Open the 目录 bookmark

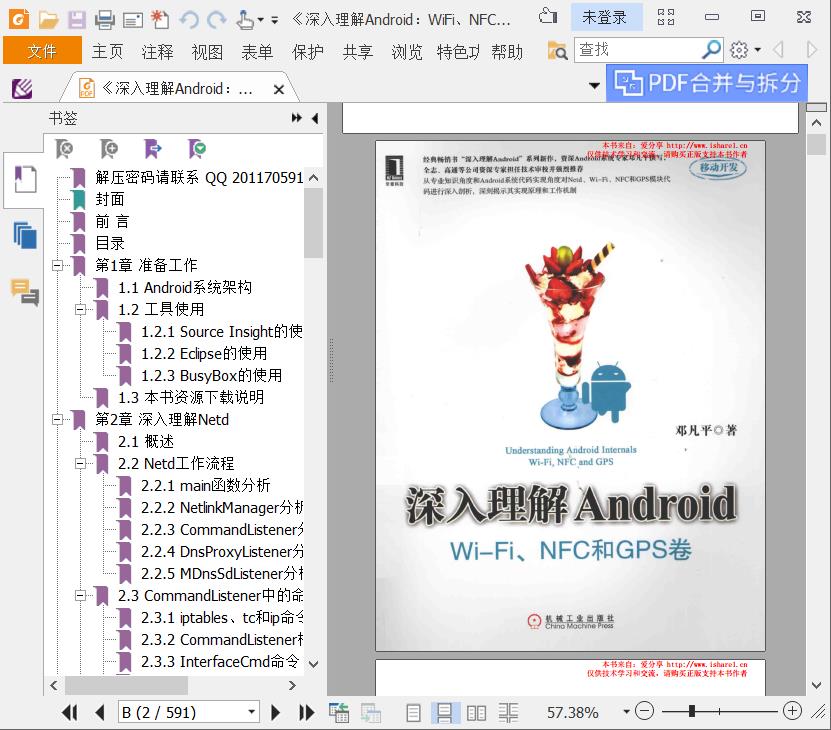click(110, 243)
